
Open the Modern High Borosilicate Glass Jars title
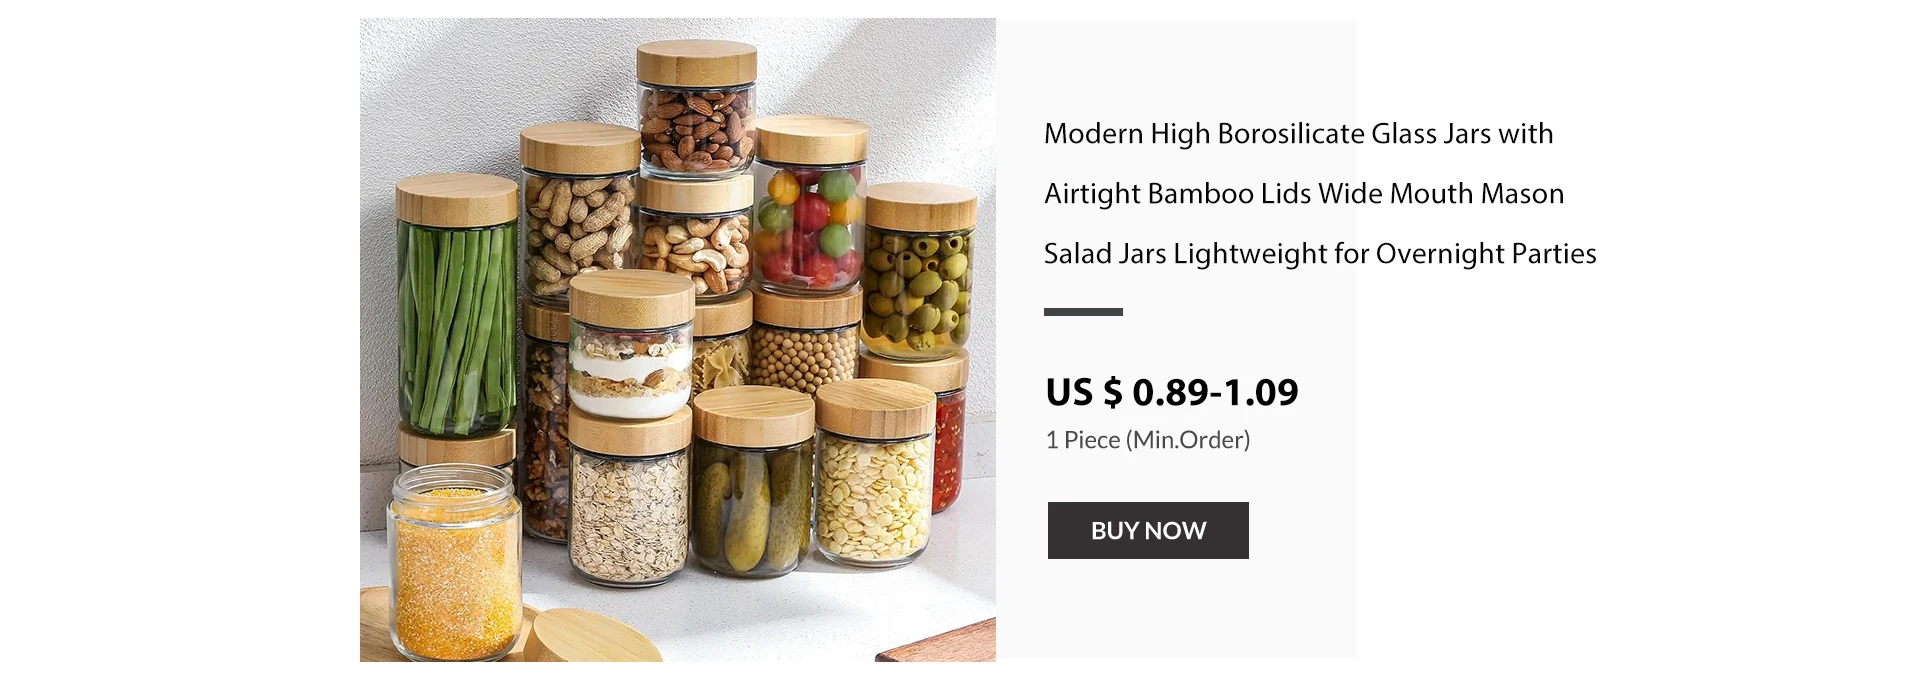tap(1320, 193)
